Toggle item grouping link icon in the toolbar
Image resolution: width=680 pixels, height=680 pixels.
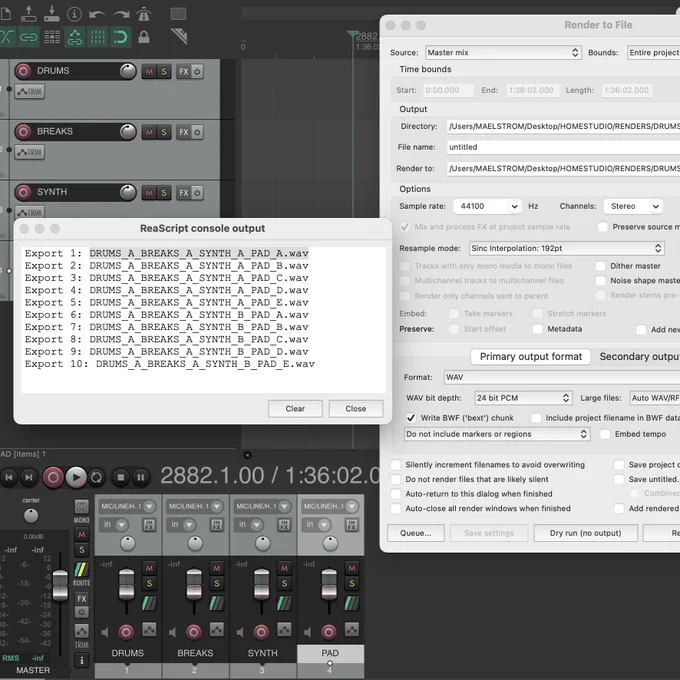[x=29, y=37]
